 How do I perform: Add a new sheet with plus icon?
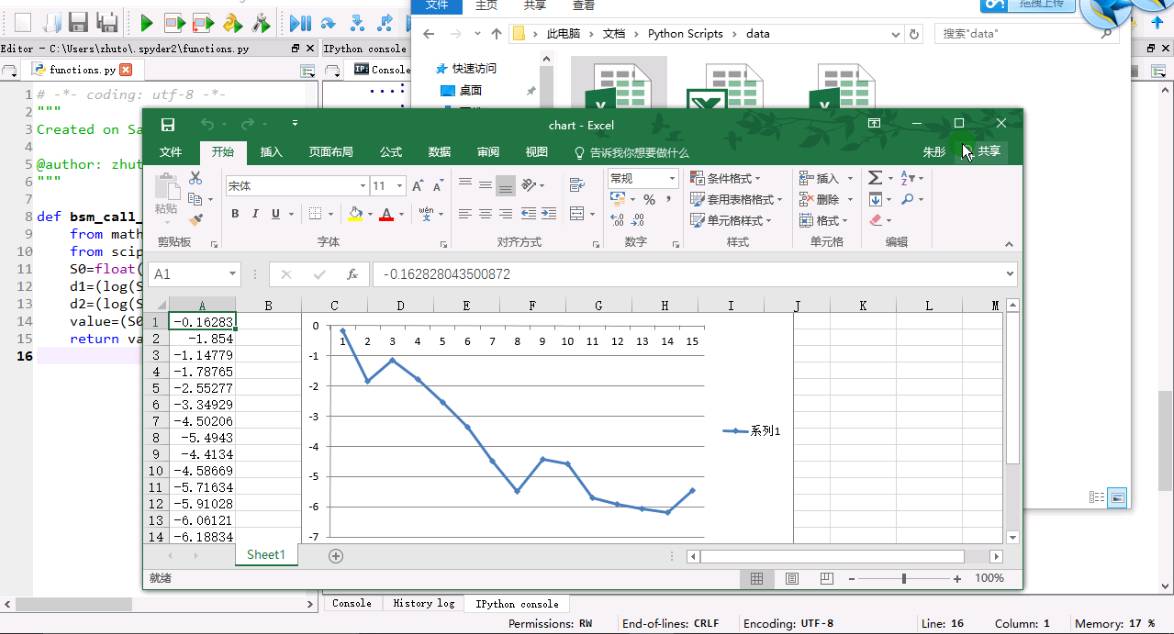tap(336, 556)
